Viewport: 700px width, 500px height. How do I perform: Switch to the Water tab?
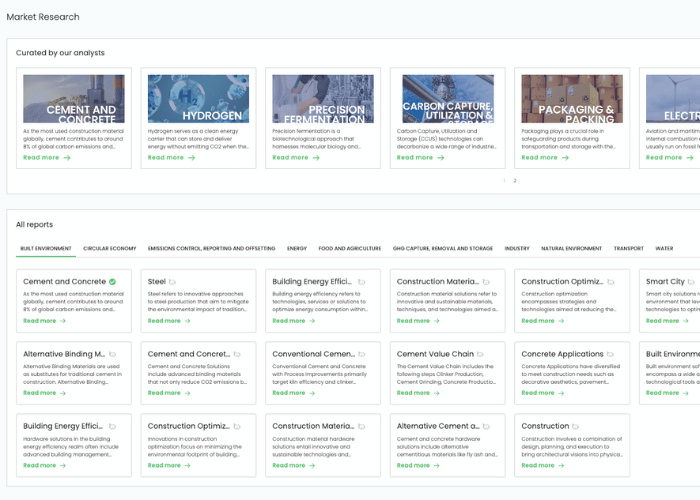click(664, 248)
